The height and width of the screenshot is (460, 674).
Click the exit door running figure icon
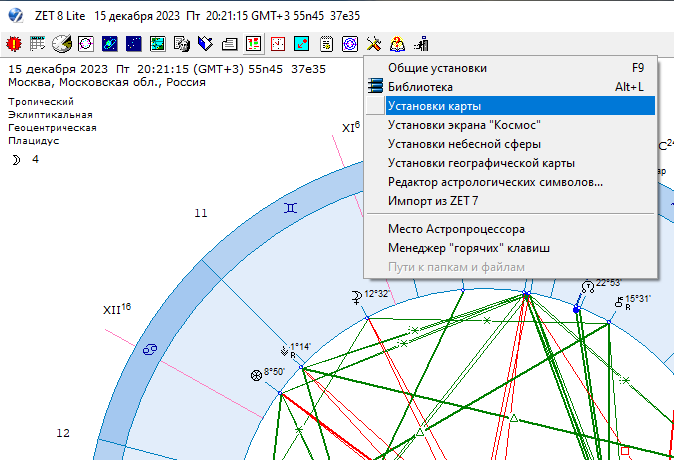tap(421, 44)
